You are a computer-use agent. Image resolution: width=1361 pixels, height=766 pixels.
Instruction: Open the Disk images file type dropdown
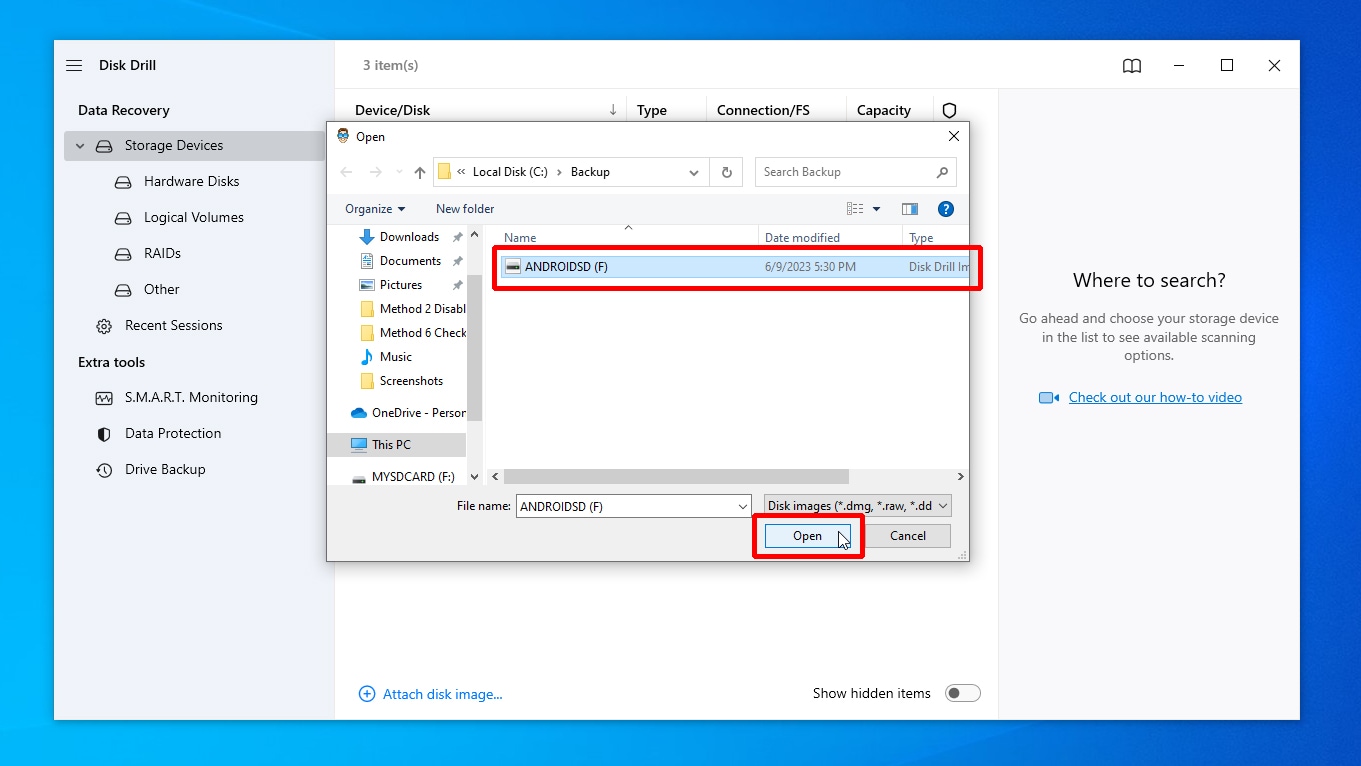click(857, 506)
